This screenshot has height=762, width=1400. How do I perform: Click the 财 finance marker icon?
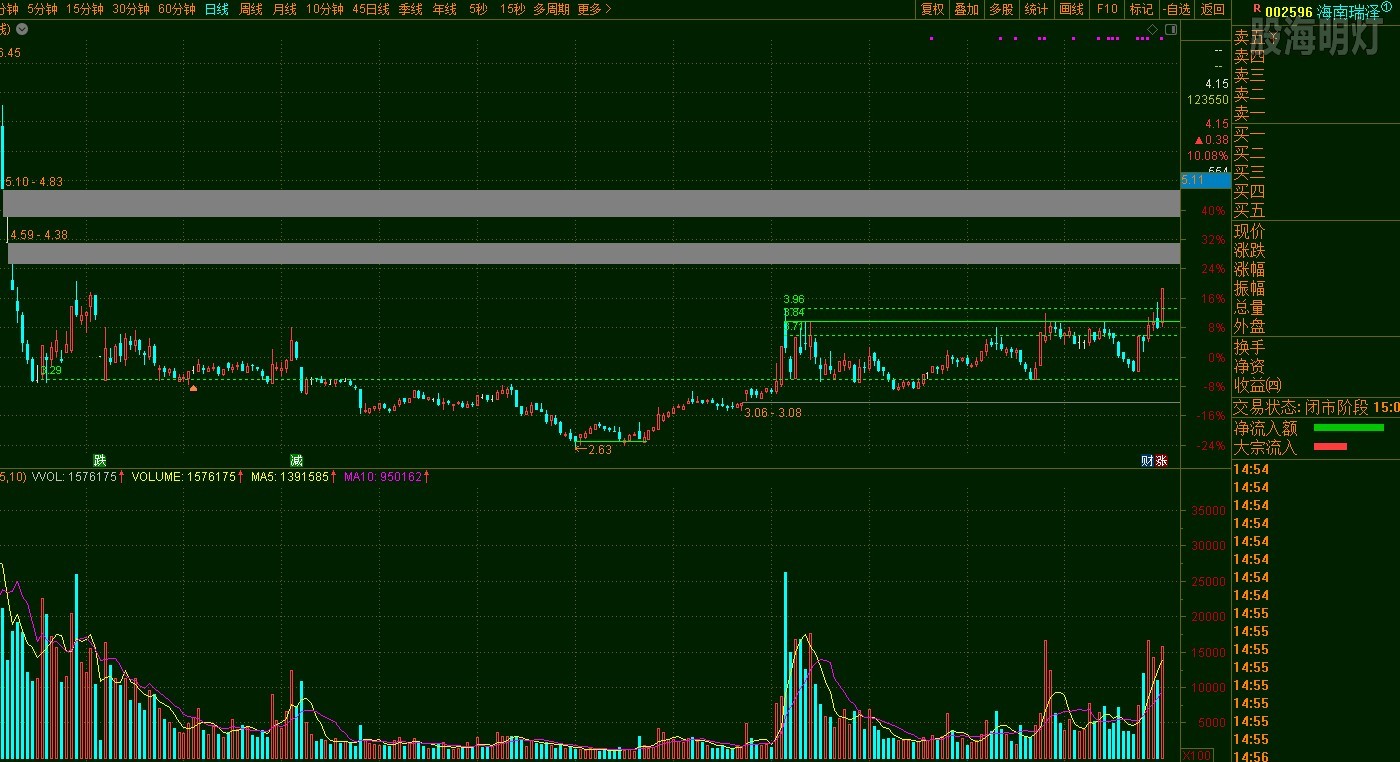coord(1147,461)
